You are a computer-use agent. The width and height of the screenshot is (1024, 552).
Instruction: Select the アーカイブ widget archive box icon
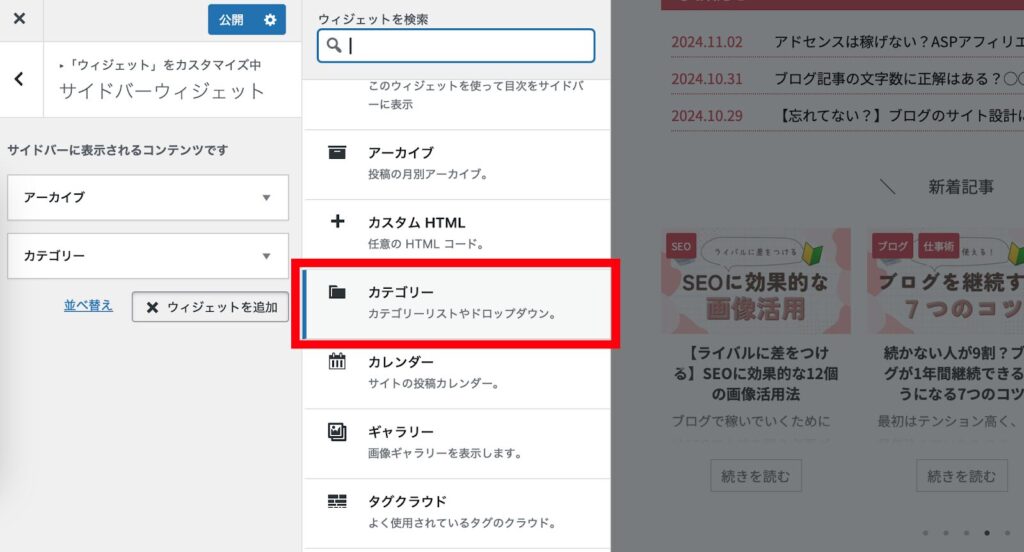coord(337,152)
